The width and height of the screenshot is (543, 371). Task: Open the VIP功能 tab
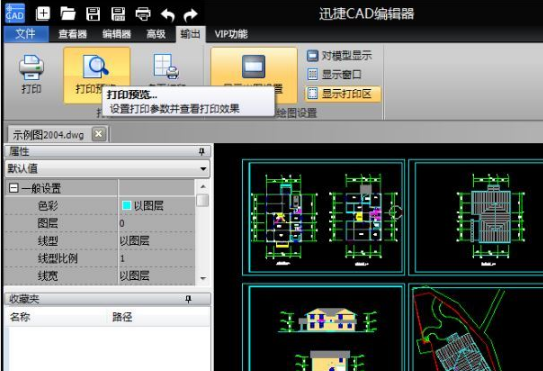click(x=231, y=34)
